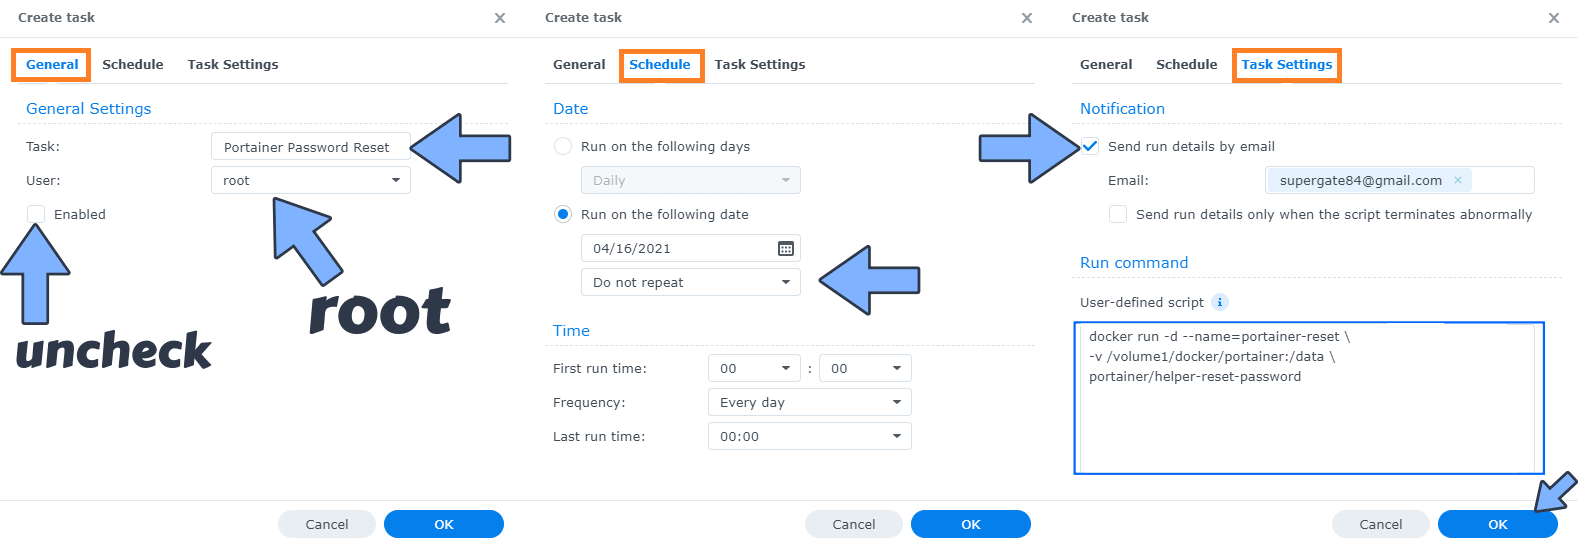Screen dimensions: 1578x549
Task: Switch to the highlighted Schedule tab
Action: click(x=660, y=65)
